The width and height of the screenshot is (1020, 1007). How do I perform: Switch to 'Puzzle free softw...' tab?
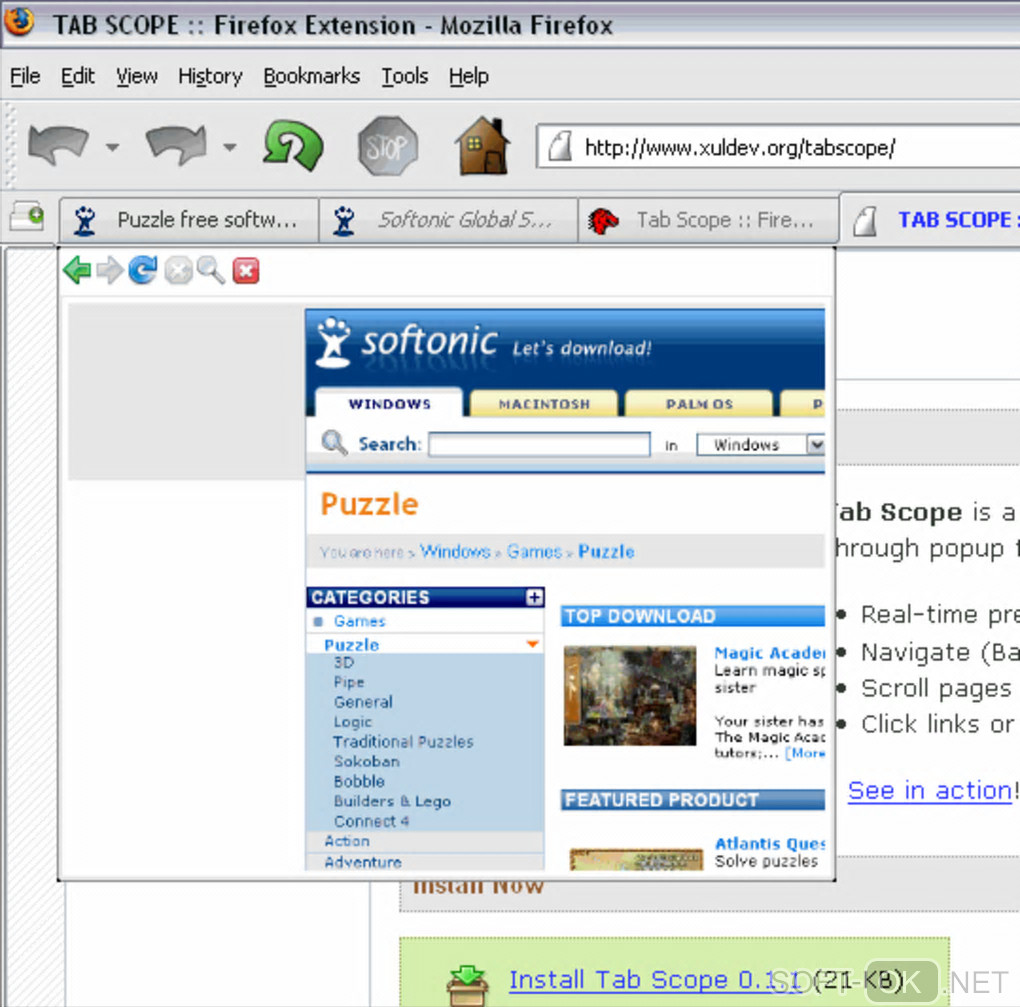pos(189,220)
